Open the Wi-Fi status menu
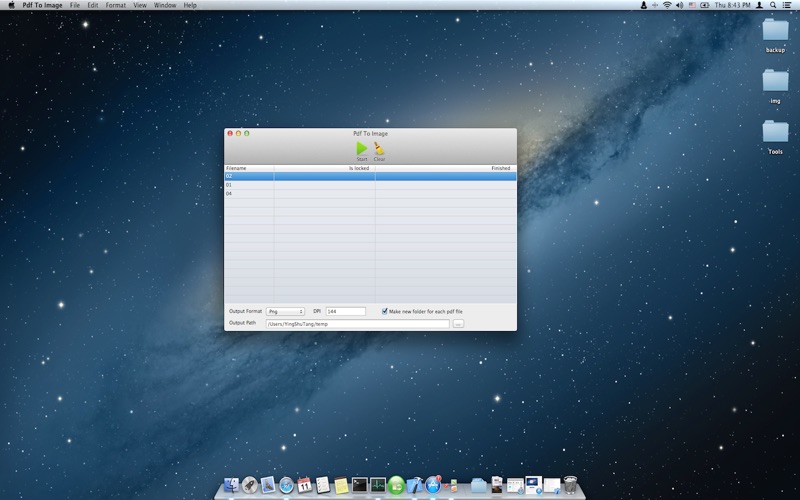The image size is (800, 500). [x=667, y=5]
